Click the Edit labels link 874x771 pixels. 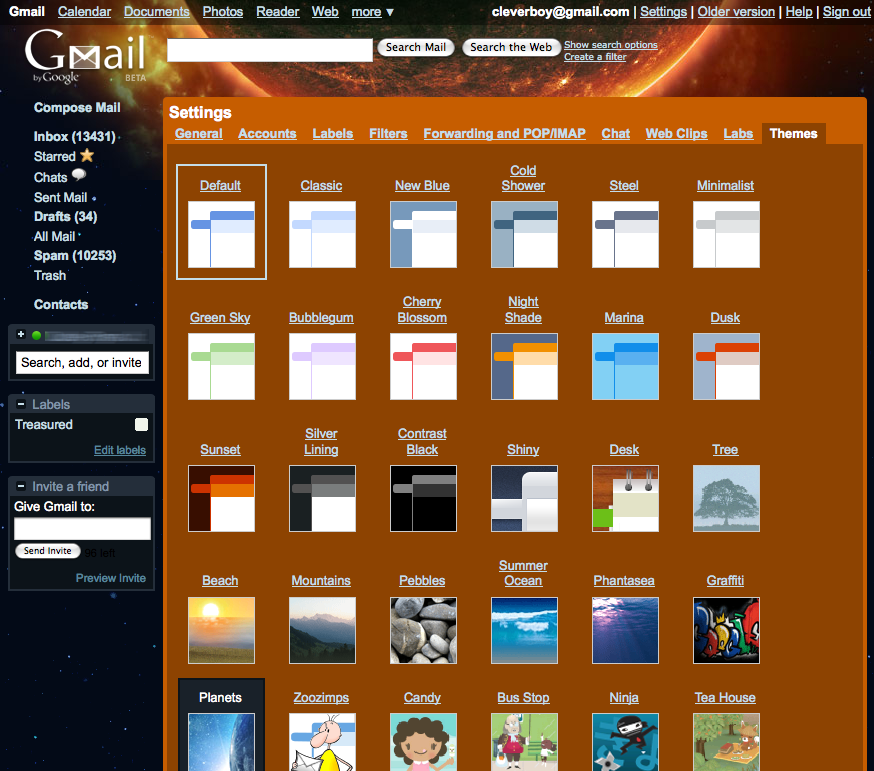[x=120, y=450]
